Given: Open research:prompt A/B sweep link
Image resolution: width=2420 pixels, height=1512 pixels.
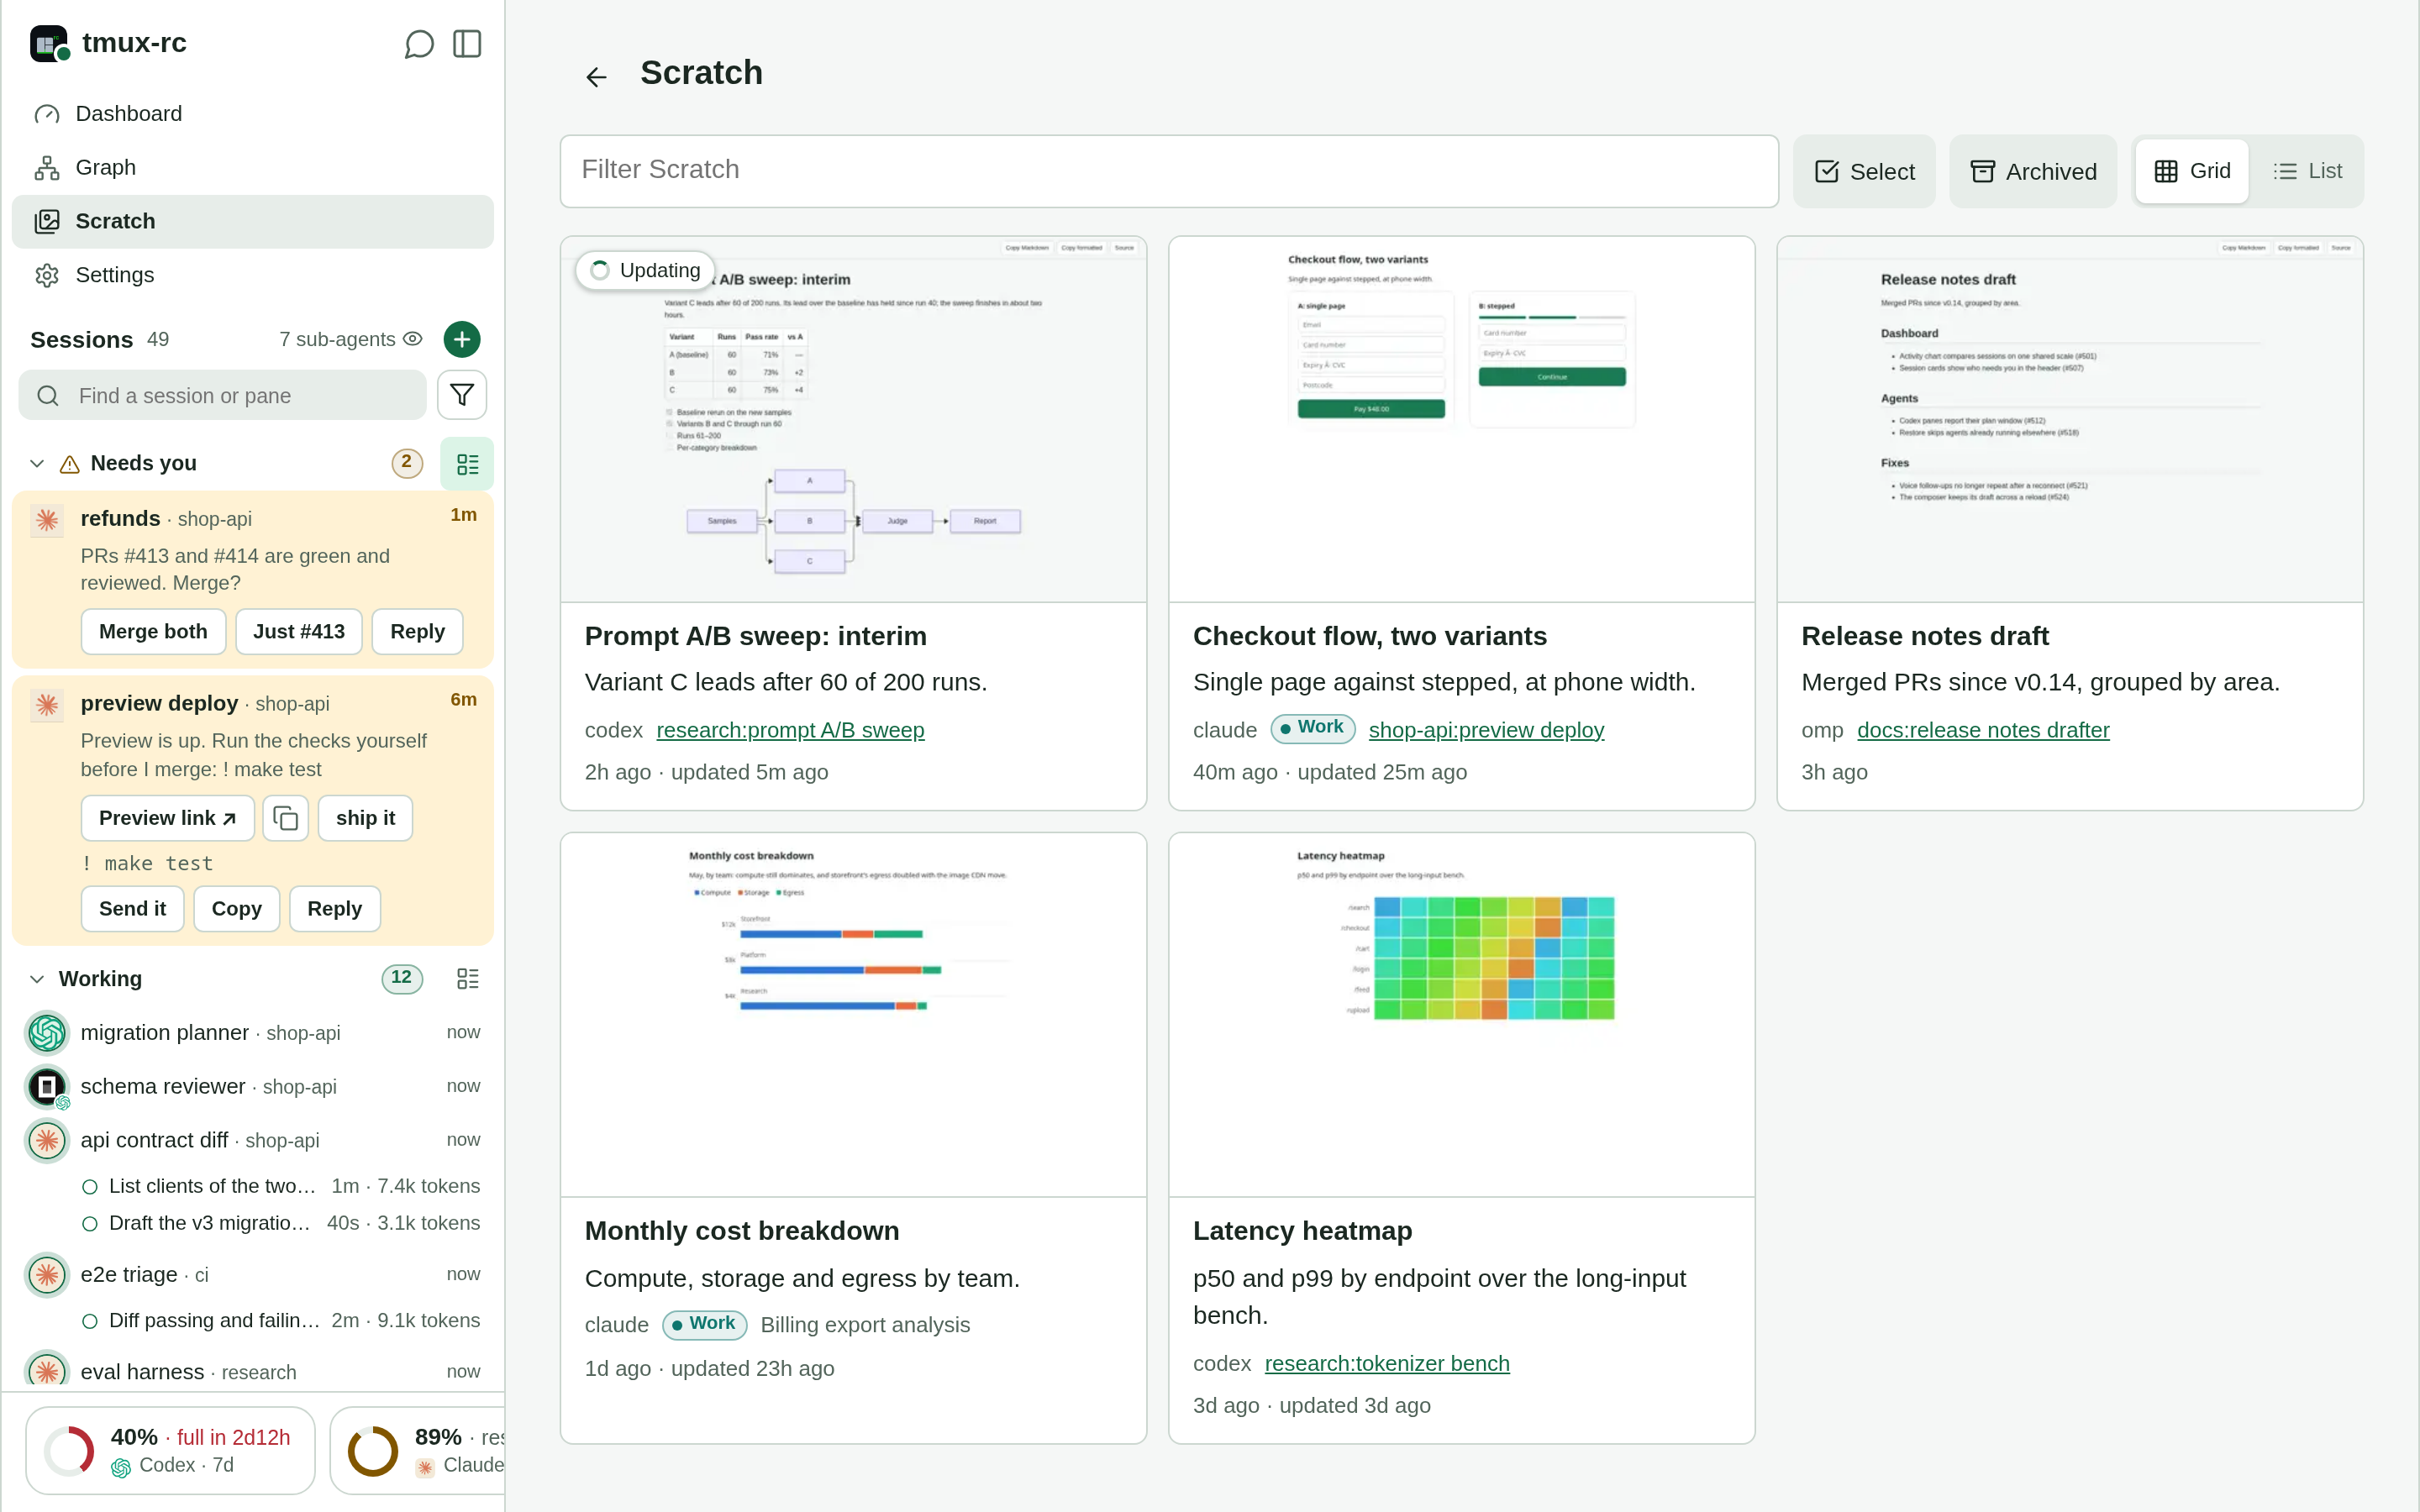Looking at the screenshot, I should pyautogui.click(x=790, y=731).
